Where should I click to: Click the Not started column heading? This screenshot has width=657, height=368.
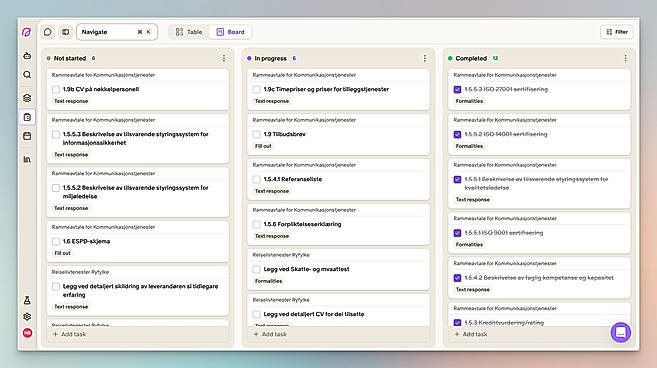click(x=70, y=58)
